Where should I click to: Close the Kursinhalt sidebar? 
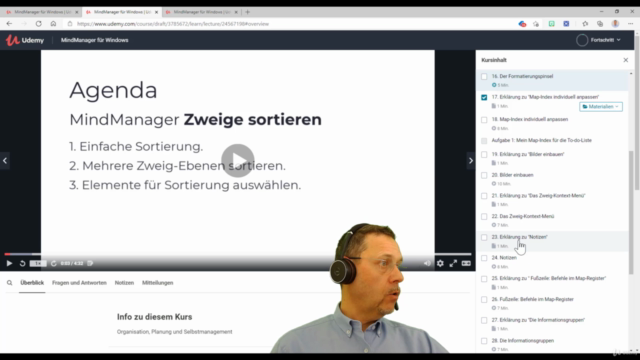(626, 60)
